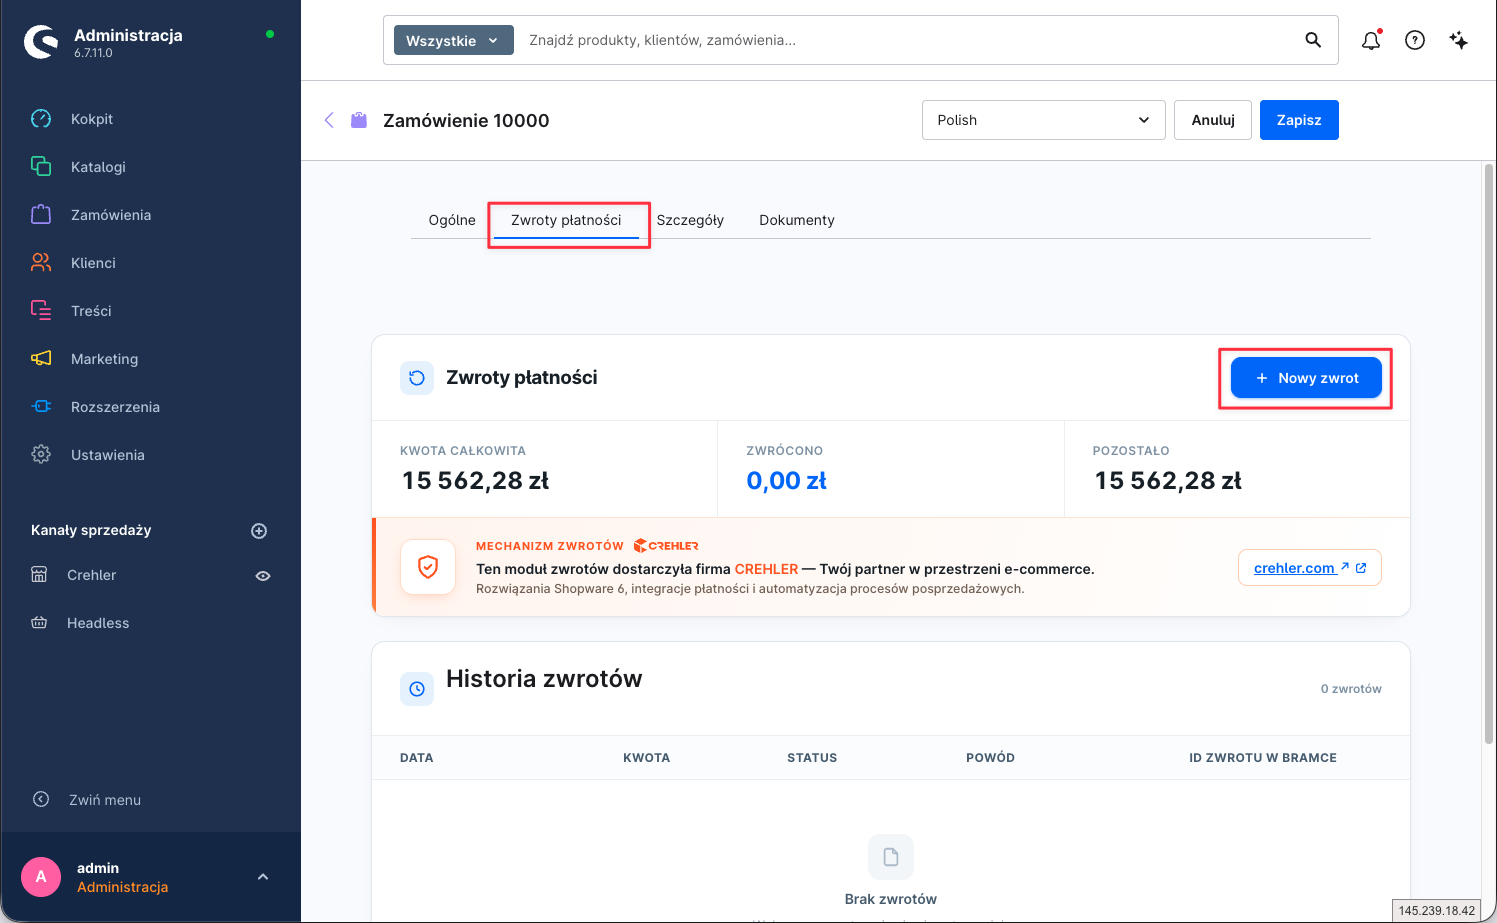Switch to the Szczegóły tab
The width and height of the screenshot is (1497, 923).
690,220
